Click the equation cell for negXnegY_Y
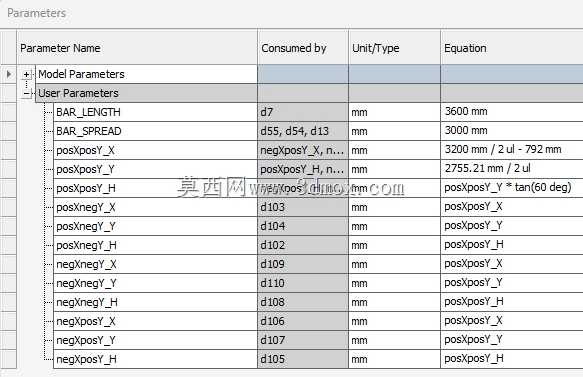The height and width of the screenshot is (377, 583). pos(512,283)
